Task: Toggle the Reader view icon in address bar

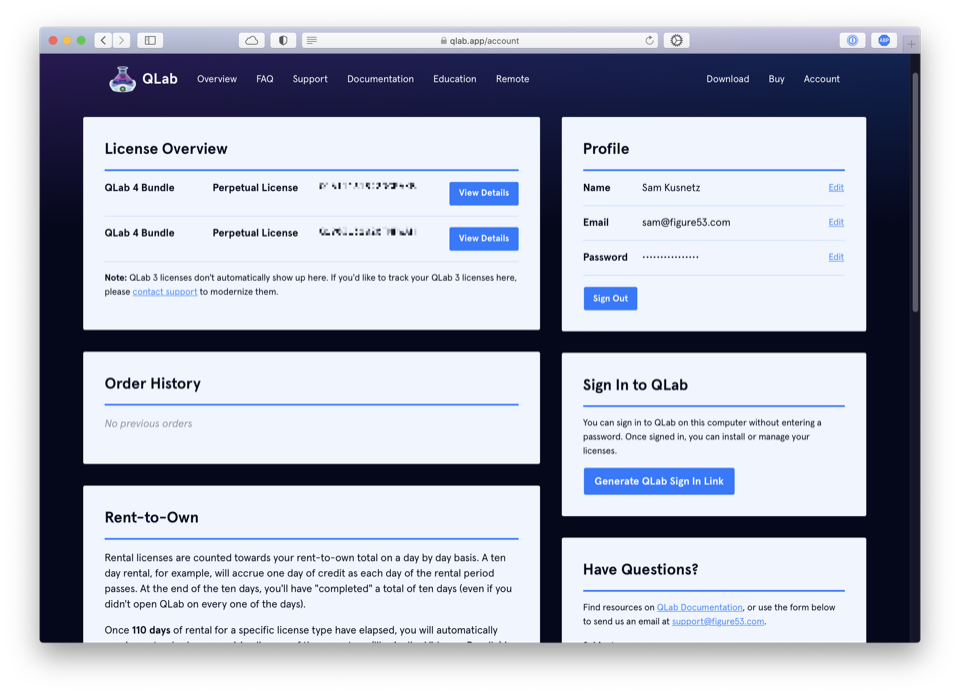Action: coord(312,41)
